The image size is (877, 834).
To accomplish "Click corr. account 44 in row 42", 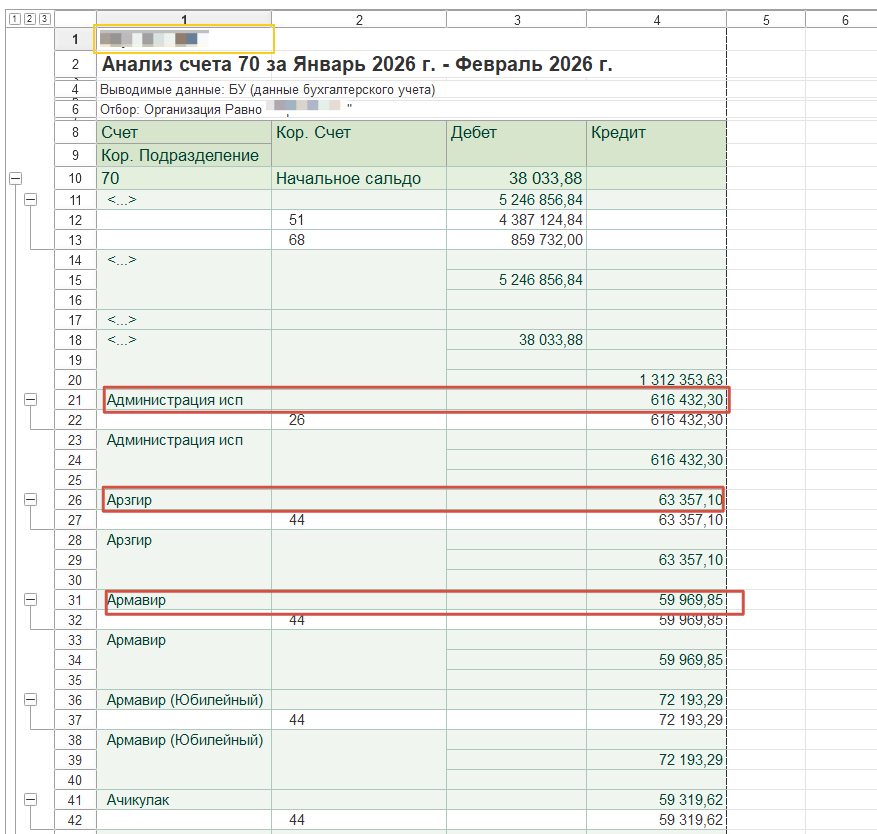I will pyautogui.click(x=359, y=820).
